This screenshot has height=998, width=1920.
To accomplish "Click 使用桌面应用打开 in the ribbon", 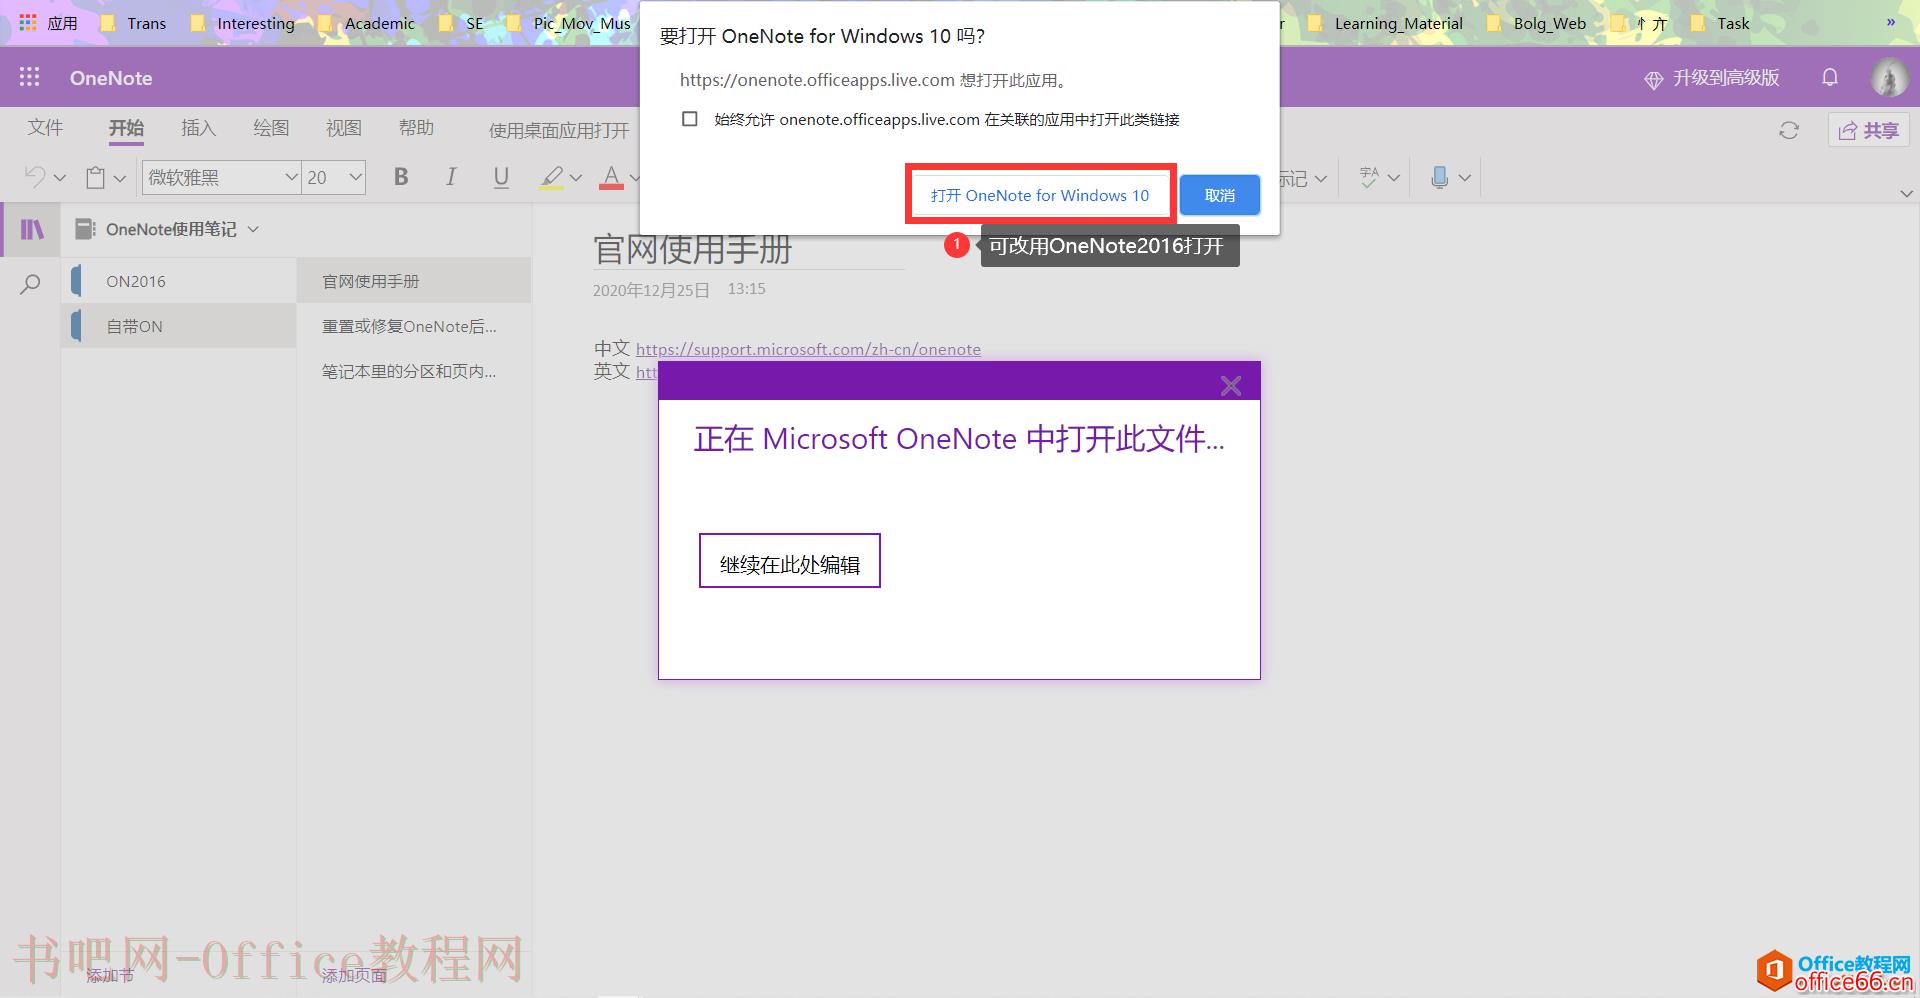I will [x=559, y=130].
